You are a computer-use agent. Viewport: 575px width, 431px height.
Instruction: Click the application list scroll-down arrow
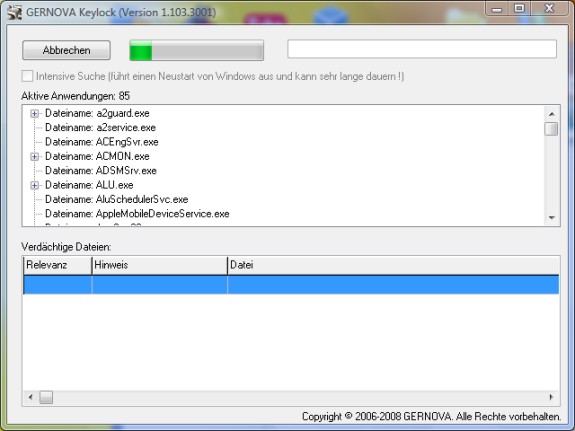click(552, 218)
